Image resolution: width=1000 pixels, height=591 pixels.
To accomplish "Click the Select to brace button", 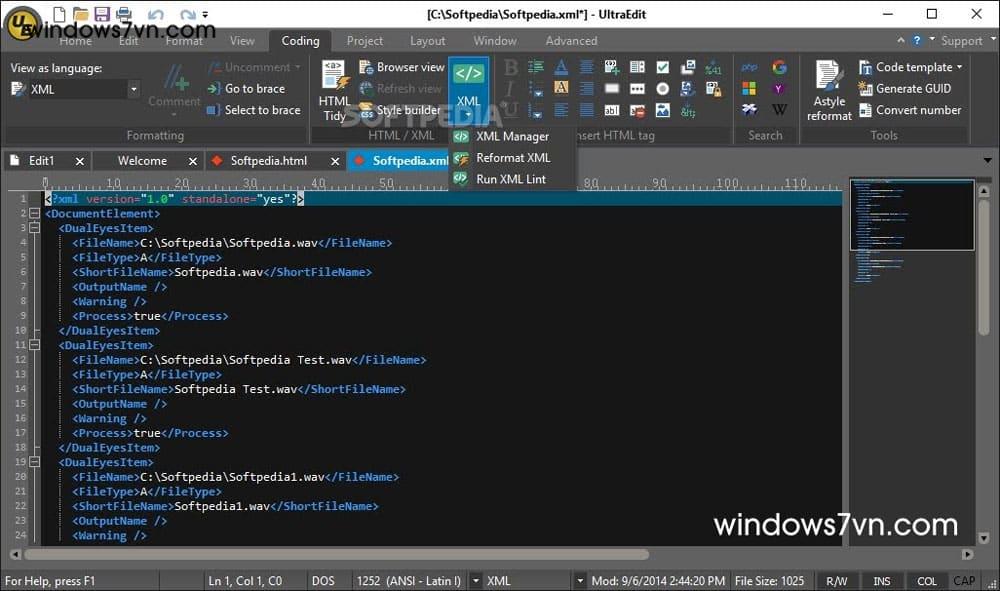I will pos(254,110).
